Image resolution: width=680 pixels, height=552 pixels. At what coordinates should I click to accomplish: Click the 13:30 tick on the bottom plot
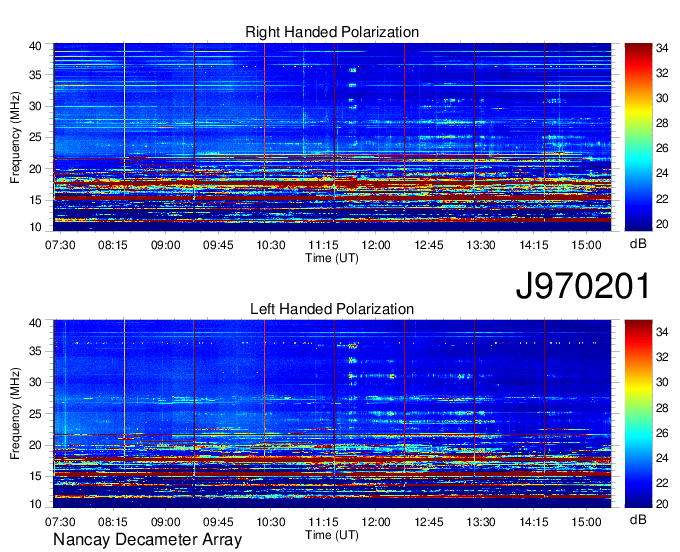pos(481,522)
